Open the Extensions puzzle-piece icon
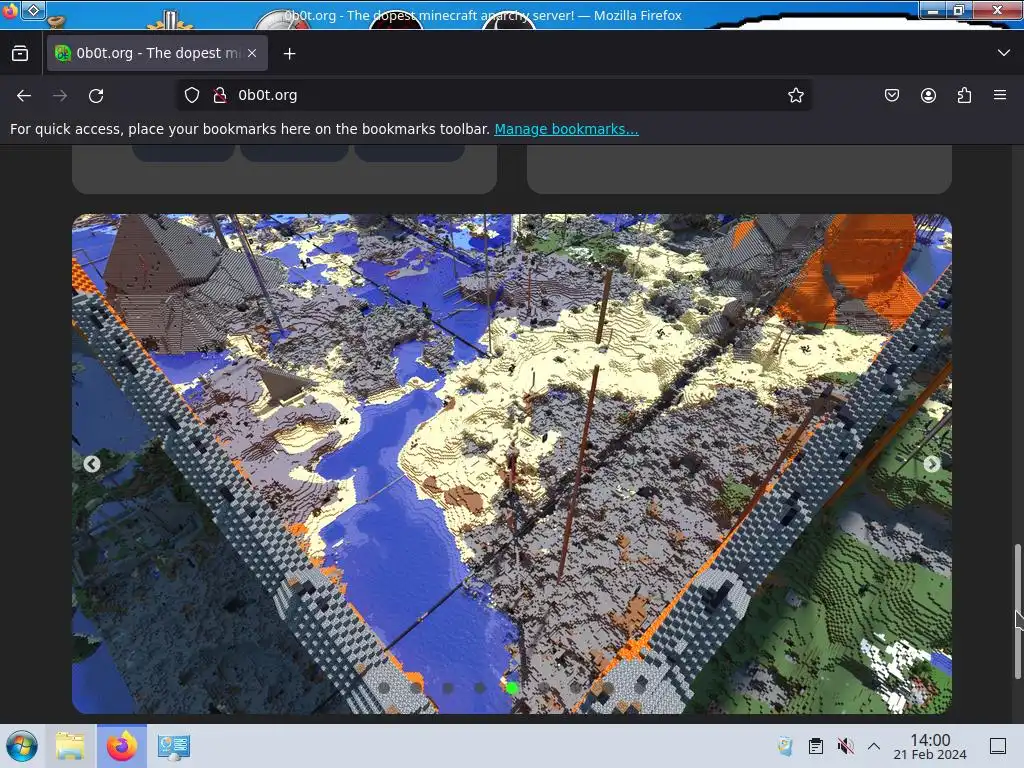The width and height of the screenshot is (1024, 768). (x=964, y=95)
